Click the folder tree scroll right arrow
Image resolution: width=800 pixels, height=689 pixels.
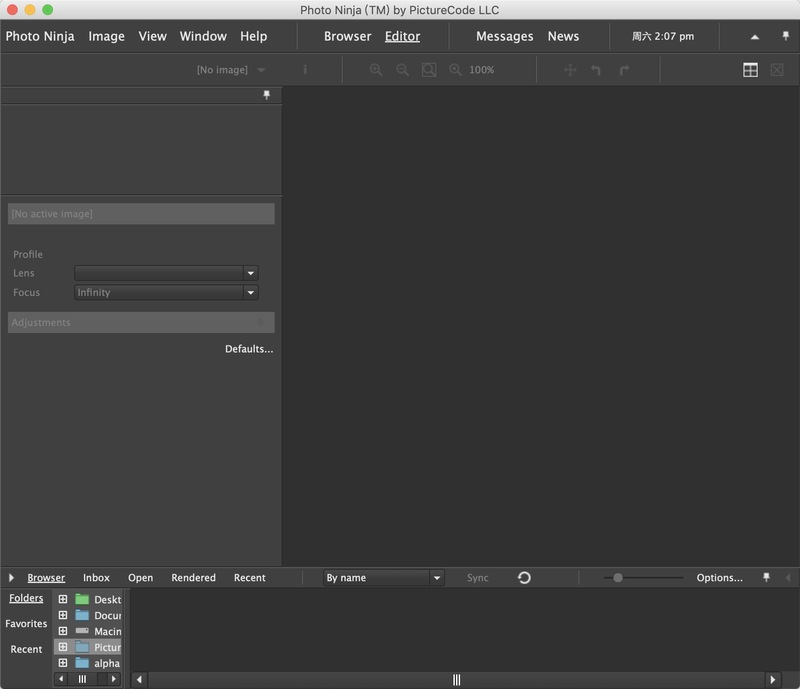tap(113, 679)
